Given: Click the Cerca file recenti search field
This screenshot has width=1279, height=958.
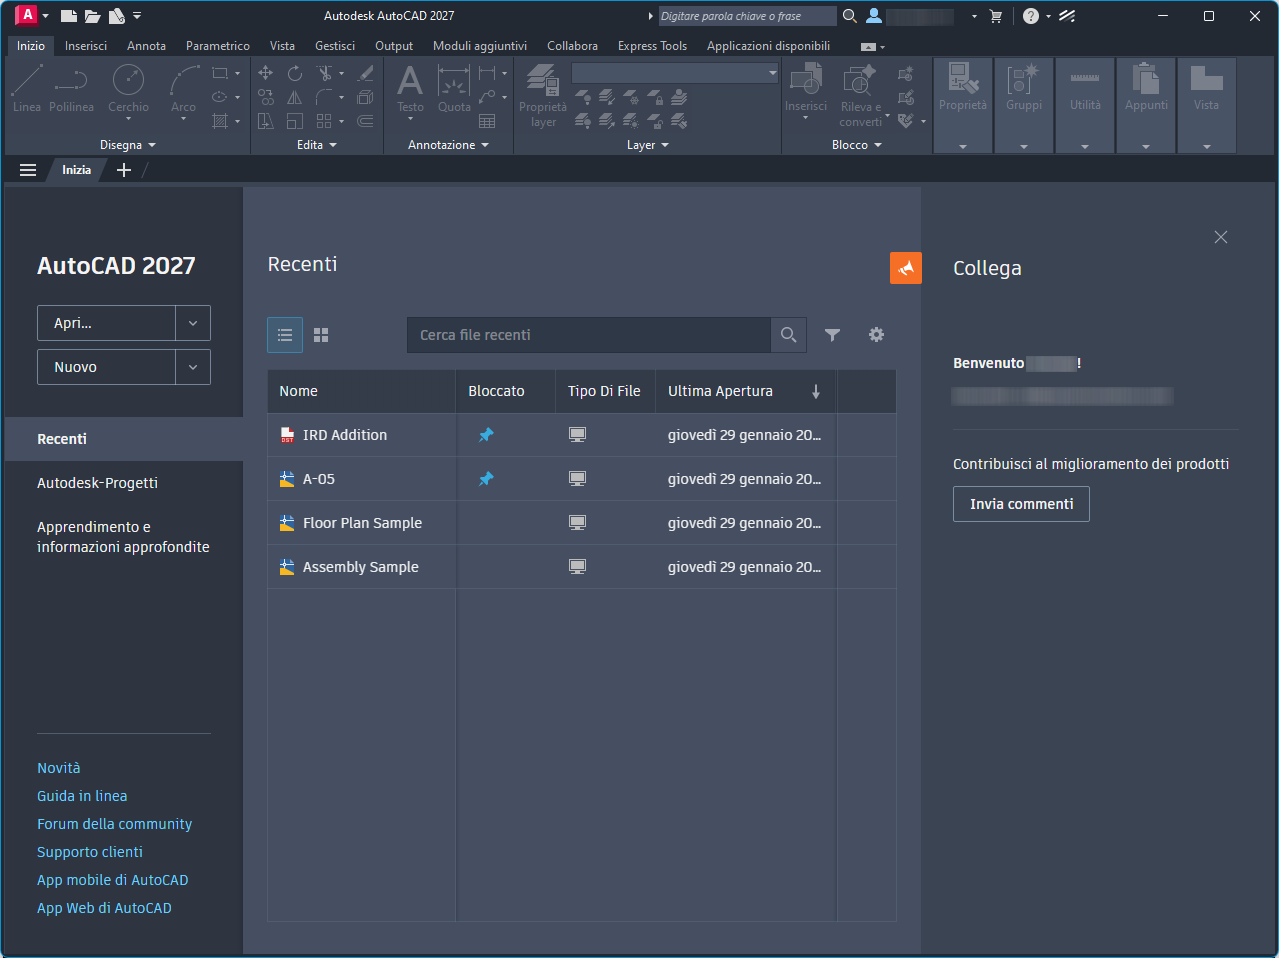Looking at the screenshot, I should pos(589,335).
